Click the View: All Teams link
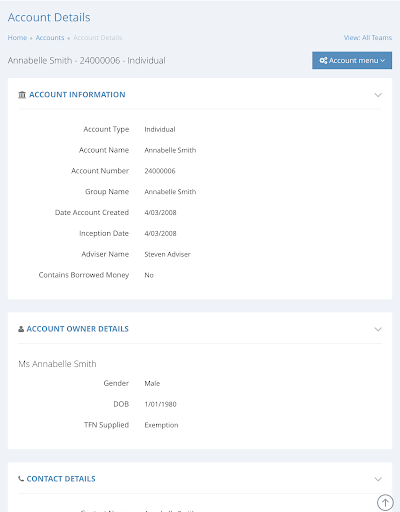Screen dimensions: 400x512 [368, 38]
